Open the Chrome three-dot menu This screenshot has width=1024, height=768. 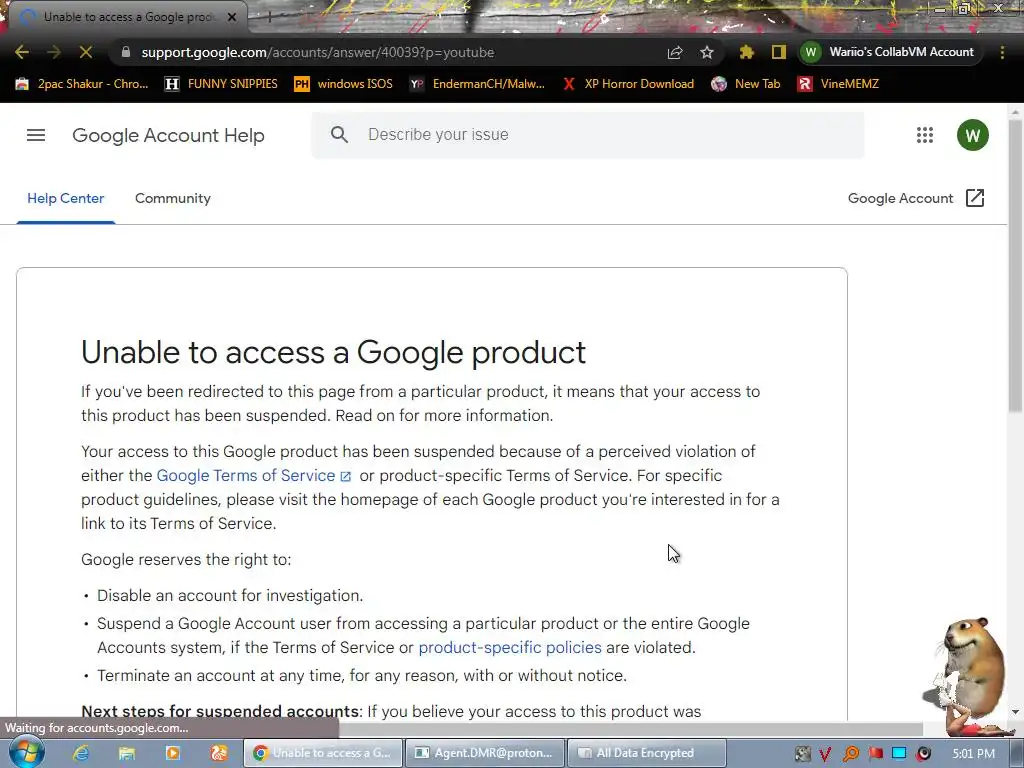(1002, 52)
